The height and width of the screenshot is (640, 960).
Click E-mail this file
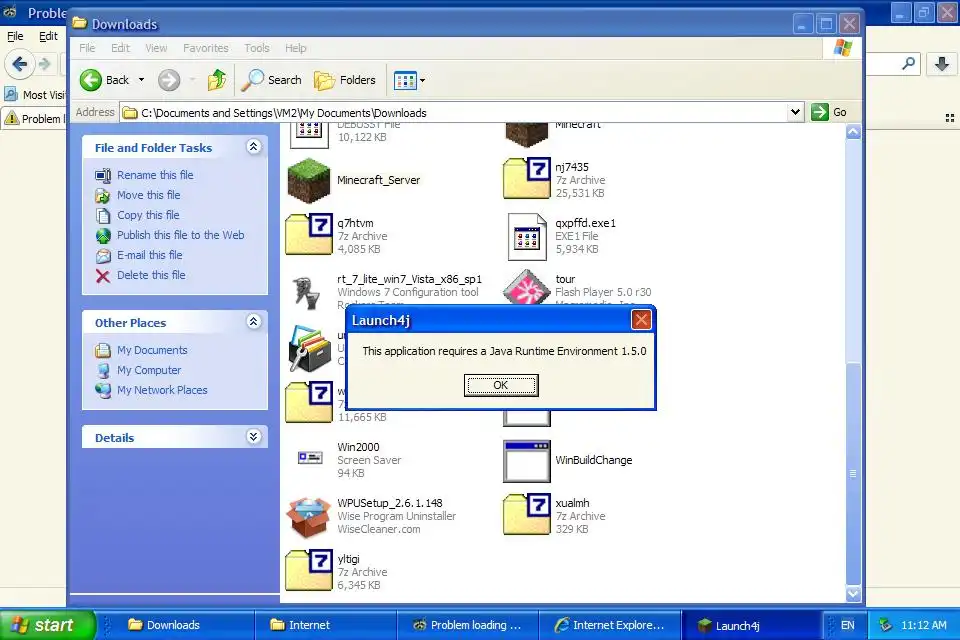[149, 255]
